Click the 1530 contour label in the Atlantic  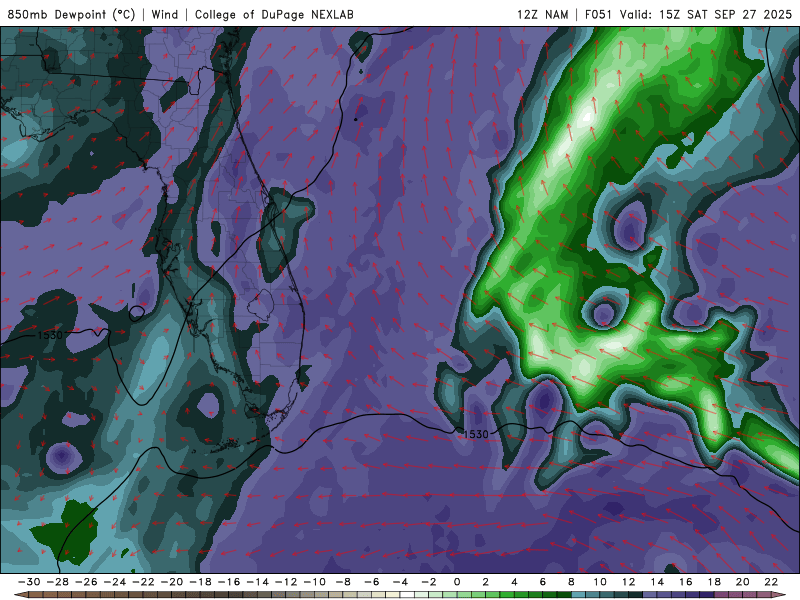click(476, 434)
